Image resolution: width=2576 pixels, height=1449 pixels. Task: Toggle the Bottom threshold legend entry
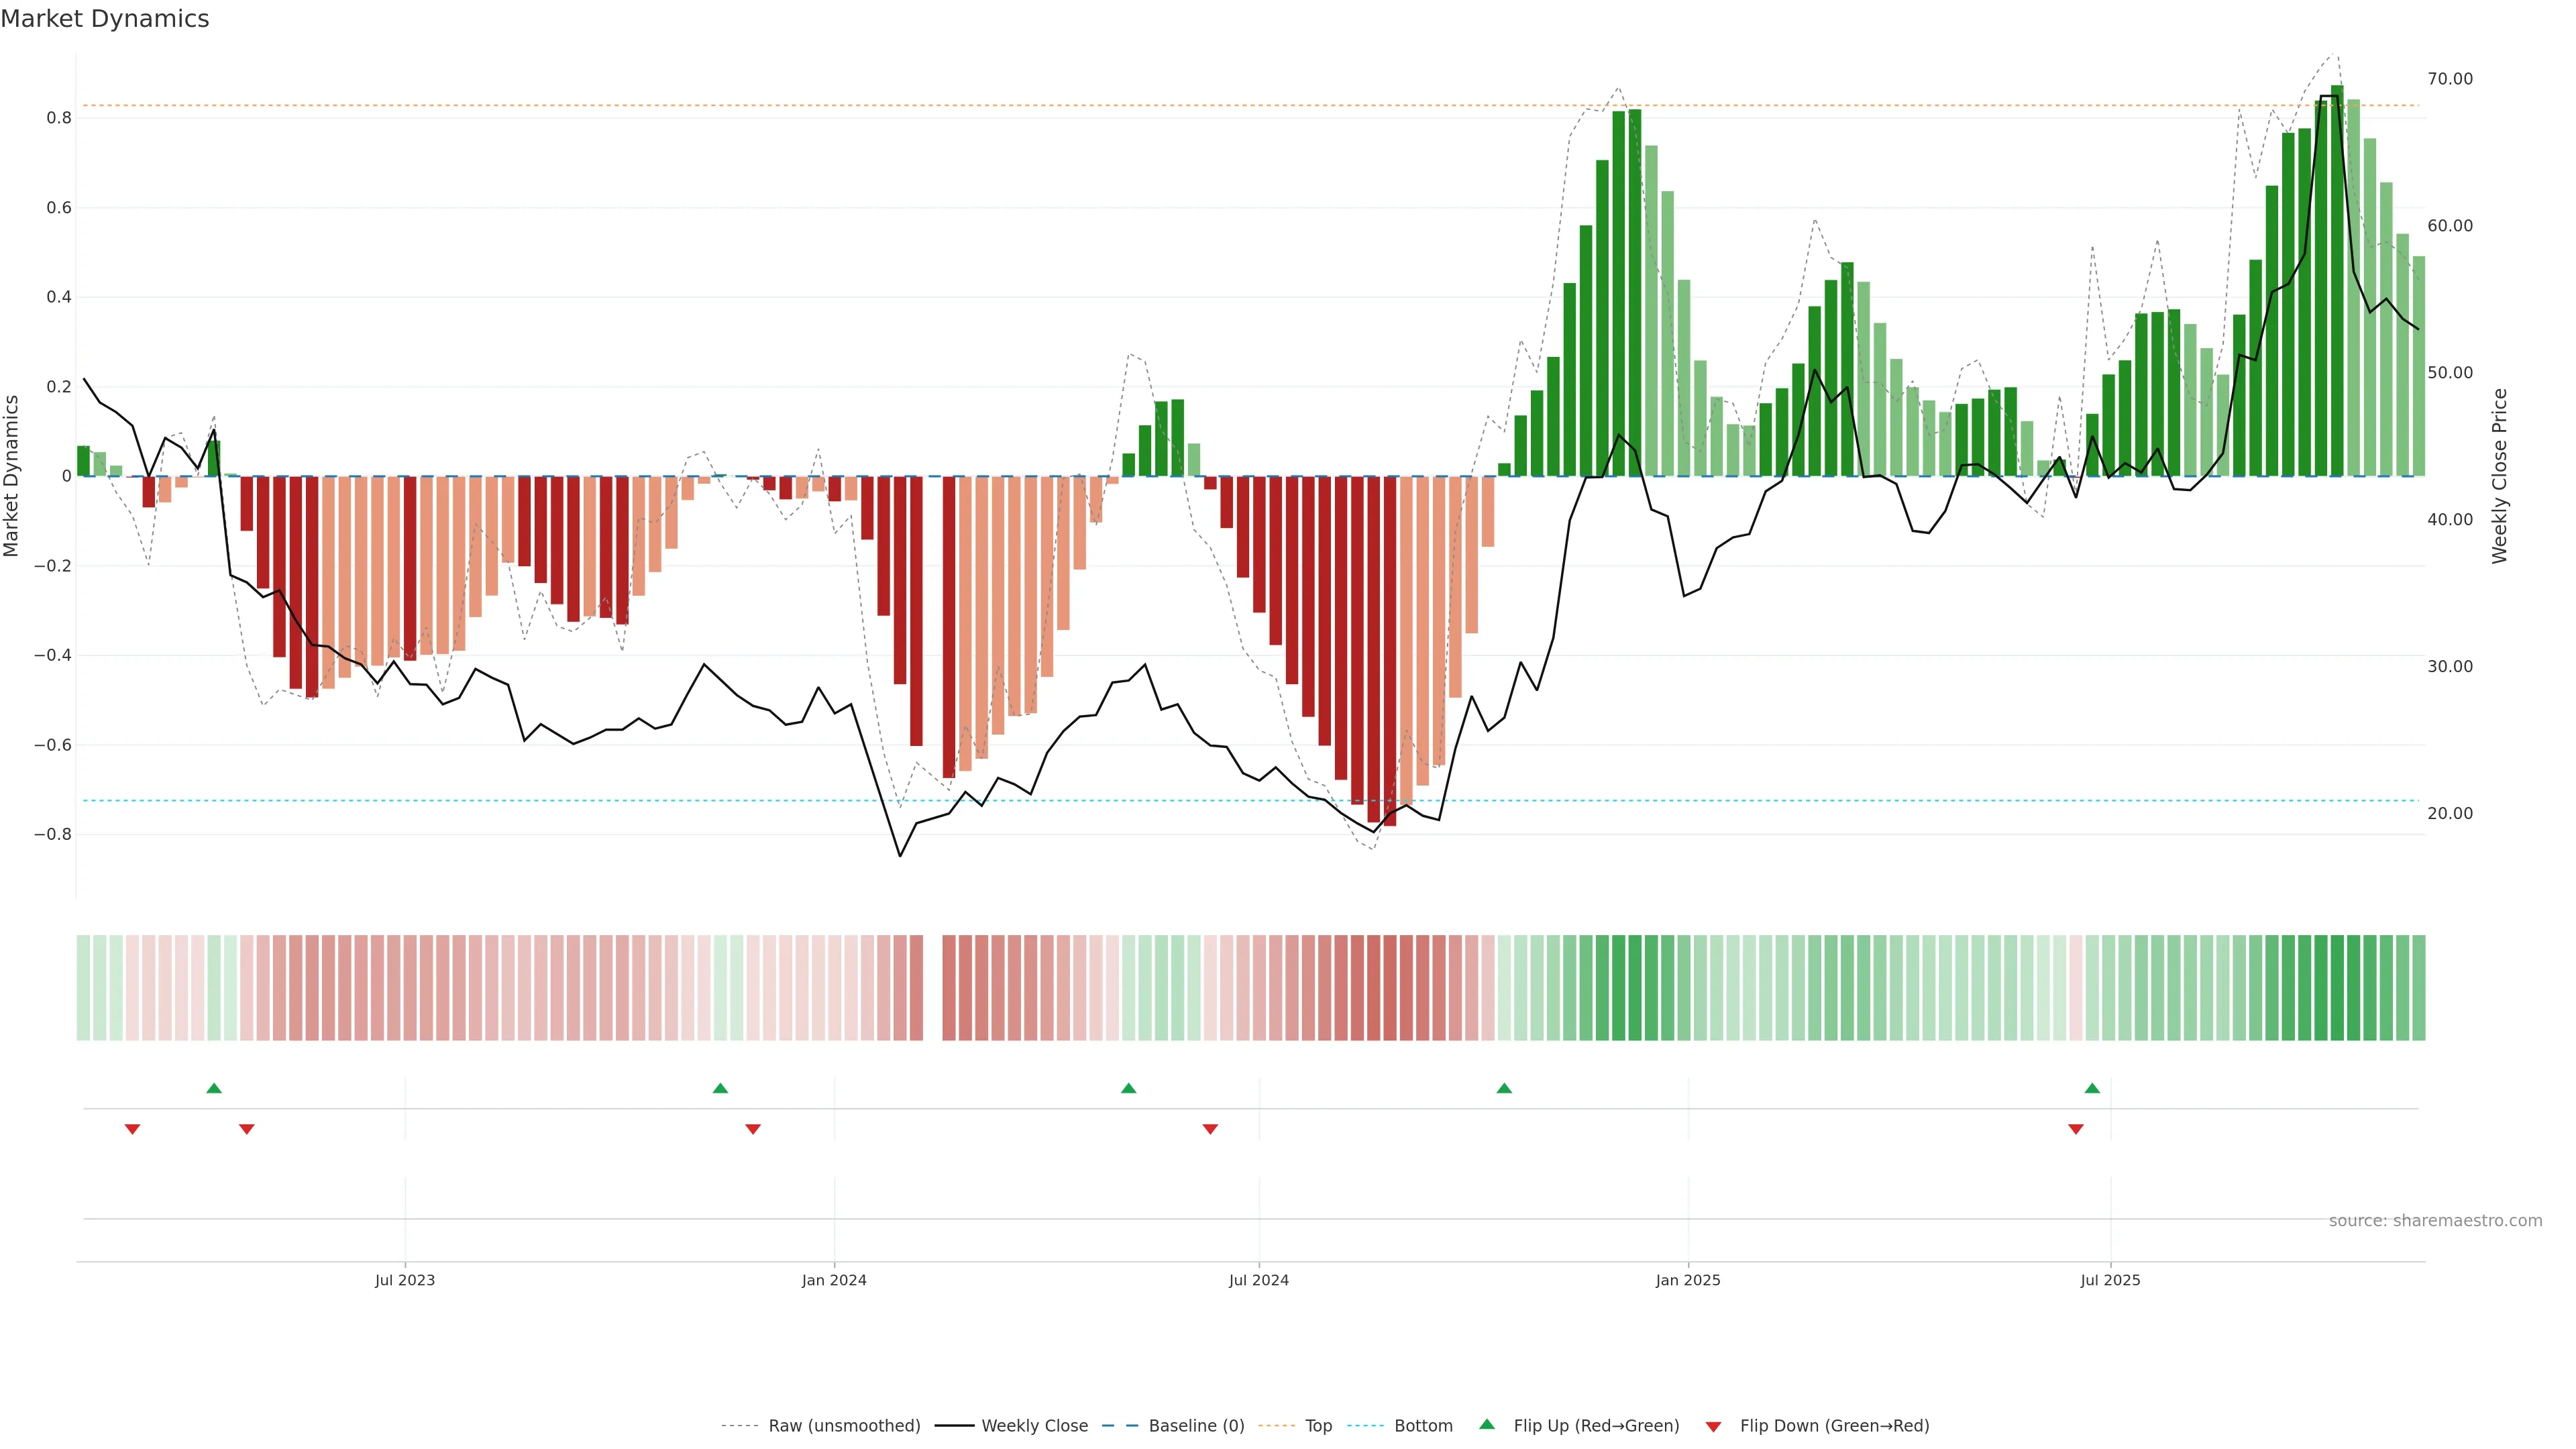(1423, 1426)
